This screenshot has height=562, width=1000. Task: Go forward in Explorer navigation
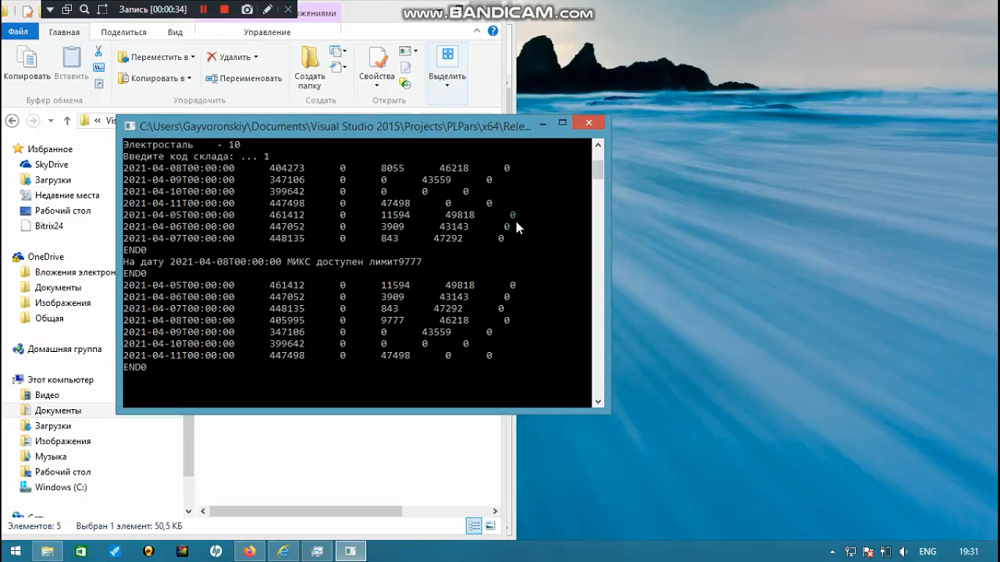tap(33, 121)
